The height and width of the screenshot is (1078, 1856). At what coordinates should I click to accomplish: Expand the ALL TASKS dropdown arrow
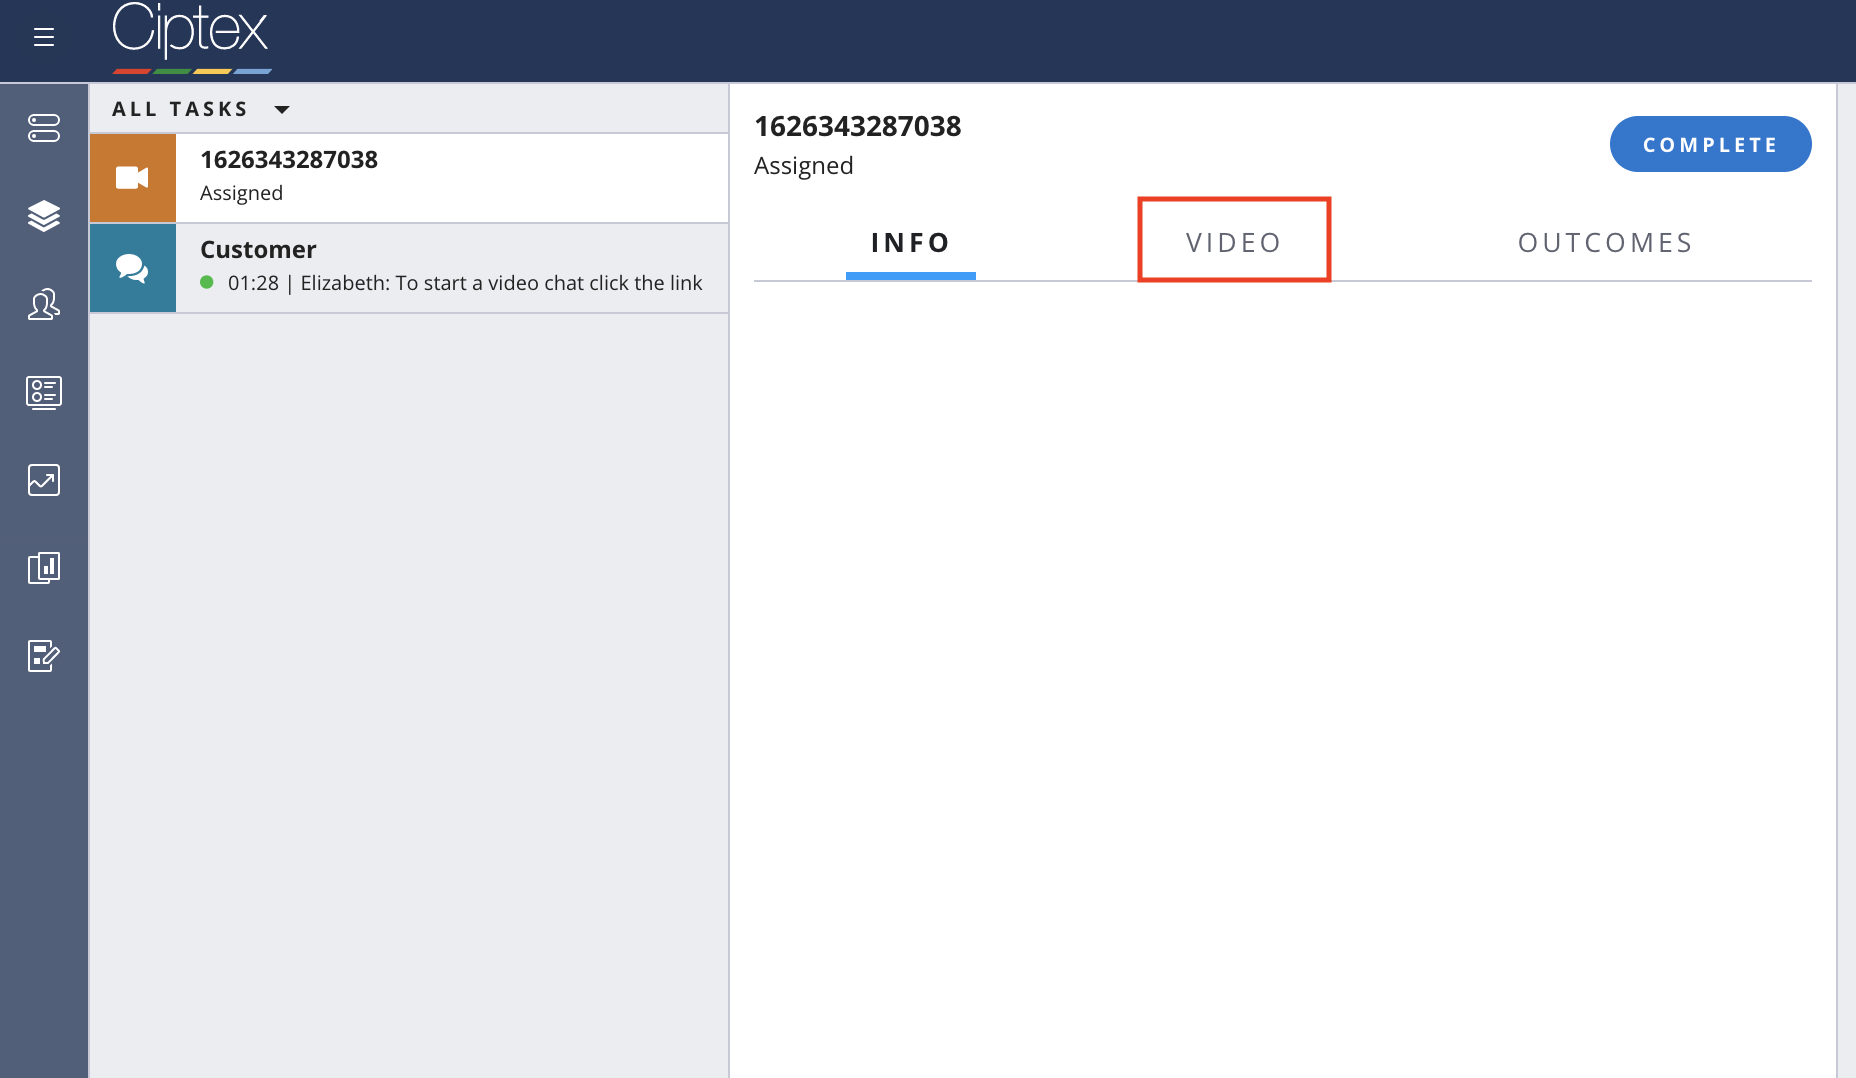(282, 109)
